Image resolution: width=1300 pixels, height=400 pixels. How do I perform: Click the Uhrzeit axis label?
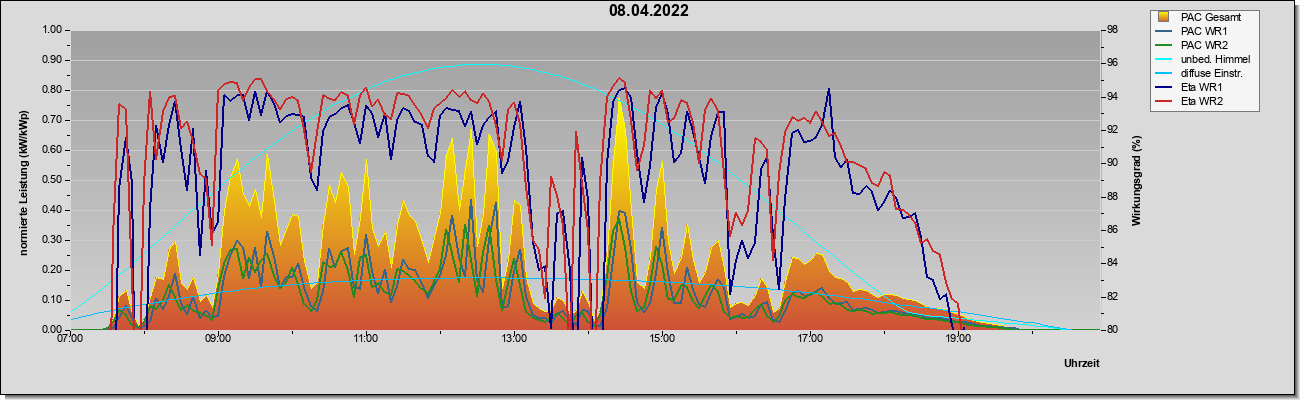[x=1082, y=363]
